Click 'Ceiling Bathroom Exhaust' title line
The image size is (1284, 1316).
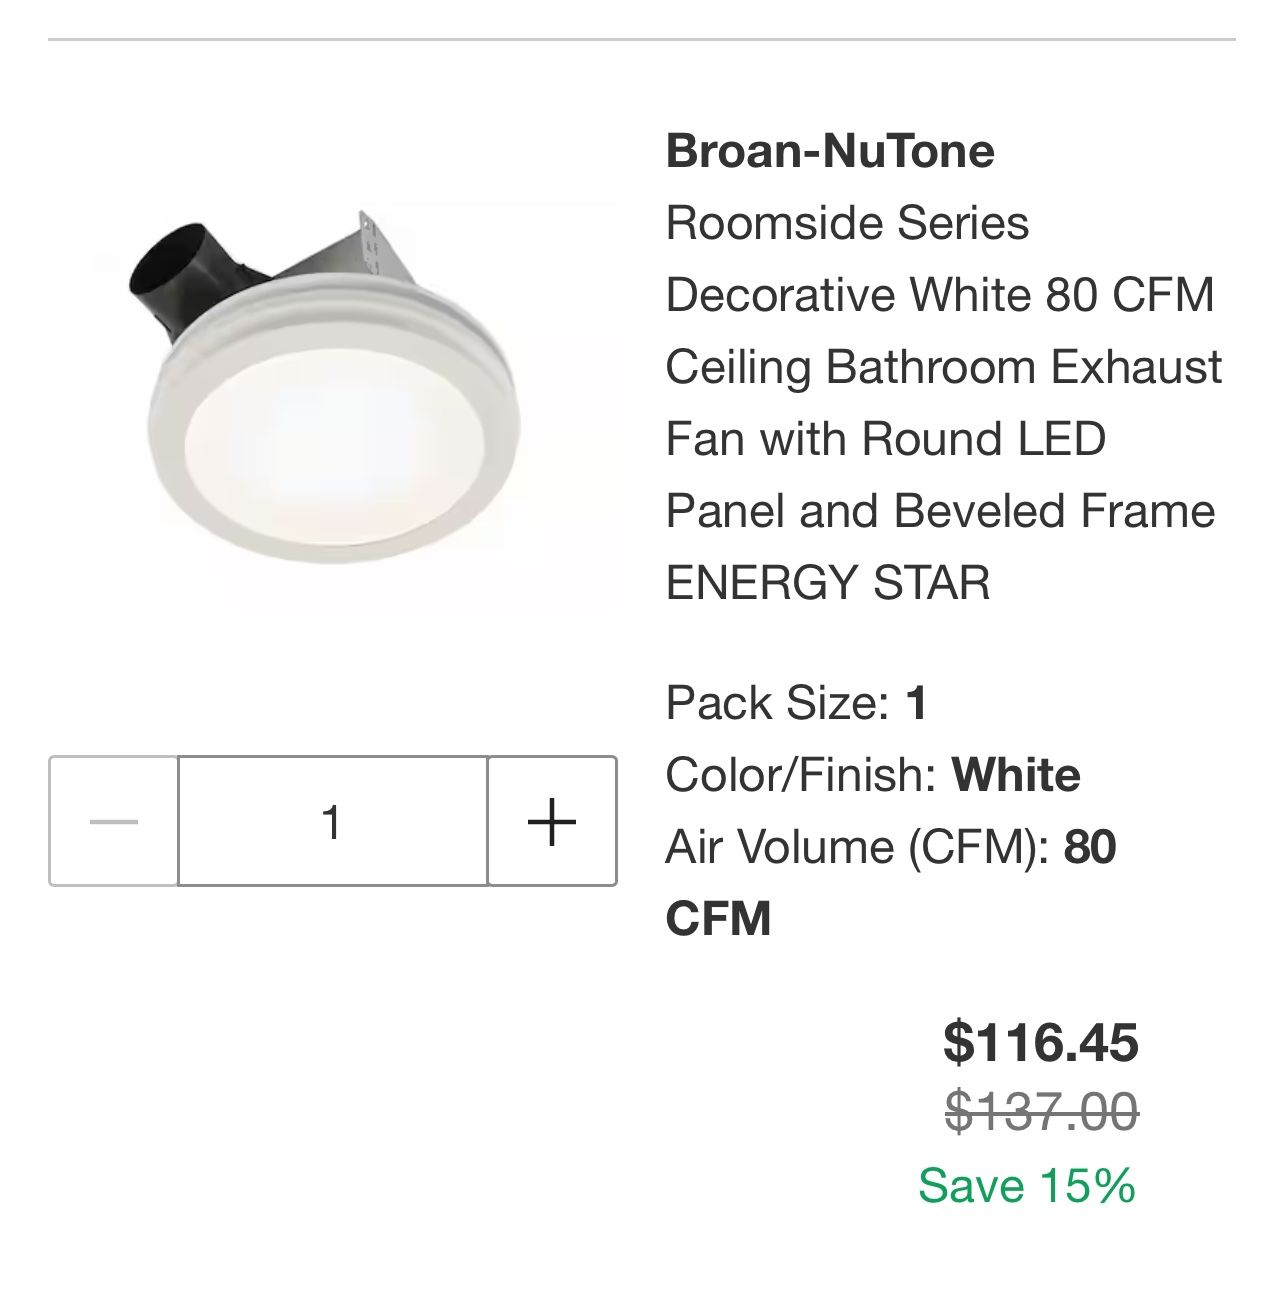(x=943, y=367)
